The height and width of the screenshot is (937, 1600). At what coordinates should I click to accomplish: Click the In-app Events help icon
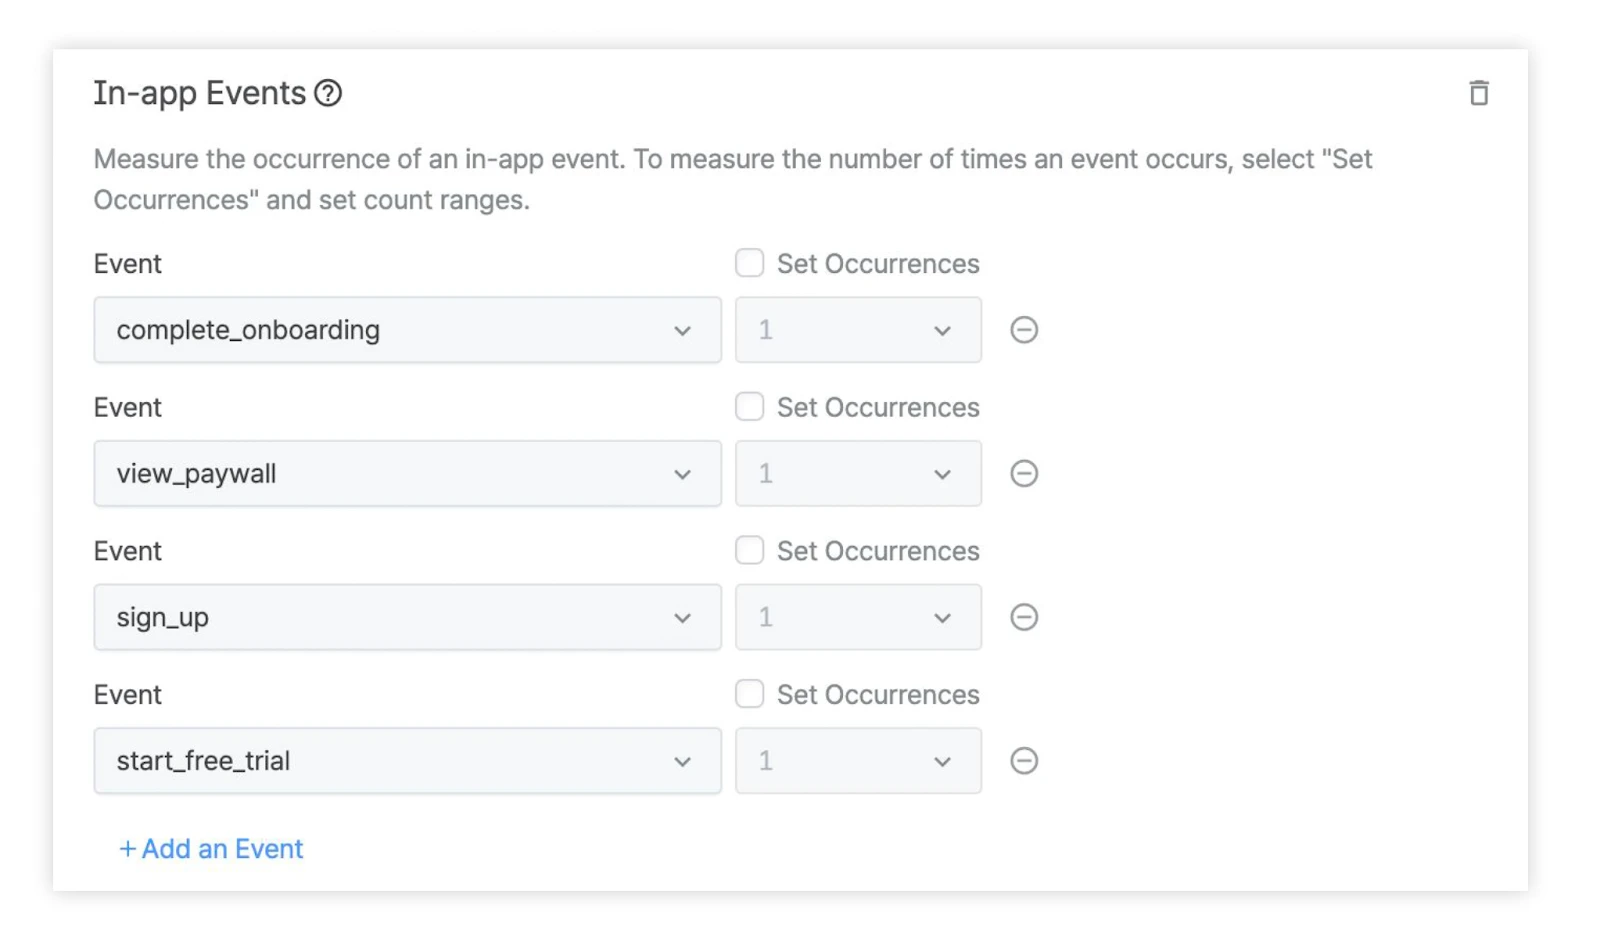[x=328, y=93]
